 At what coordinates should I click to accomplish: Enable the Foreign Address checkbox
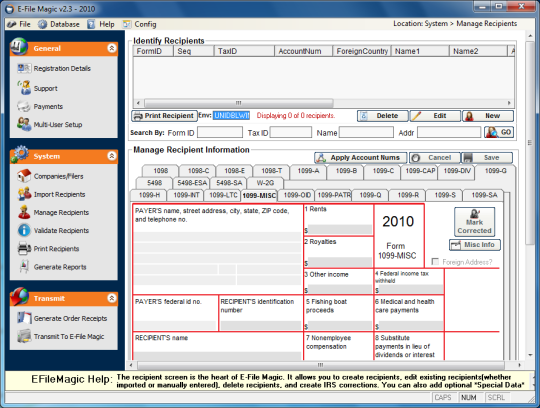(435, 262)
